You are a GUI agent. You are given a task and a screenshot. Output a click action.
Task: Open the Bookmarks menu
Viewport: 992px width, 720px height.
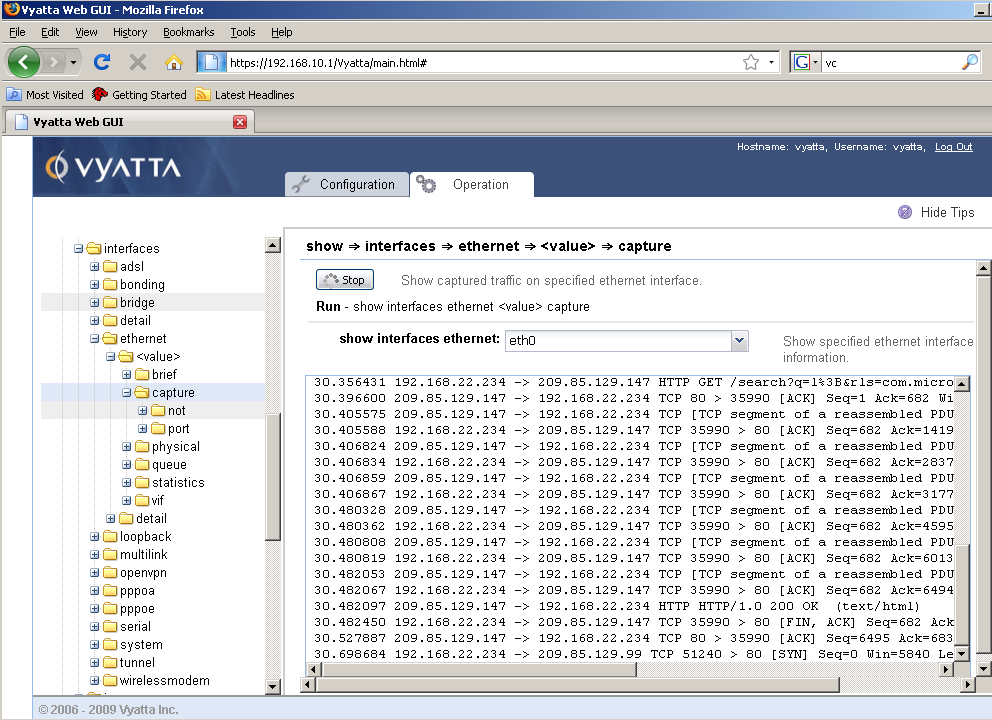tap(188, 32)
